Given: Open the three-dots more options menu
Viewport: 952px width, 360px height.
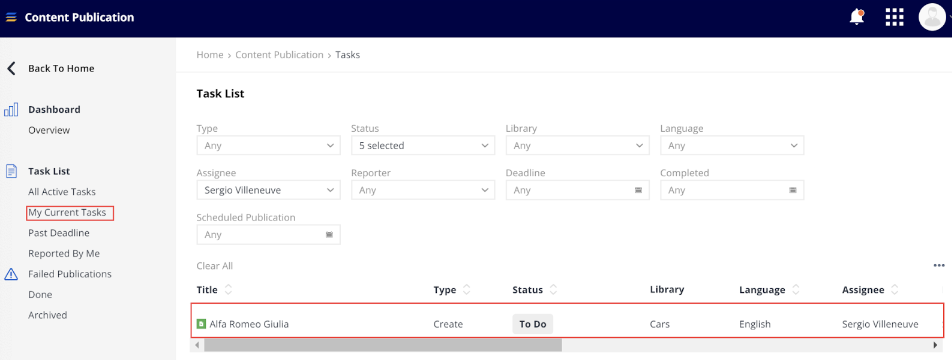Looking at the screenshot, I should 939,265.
